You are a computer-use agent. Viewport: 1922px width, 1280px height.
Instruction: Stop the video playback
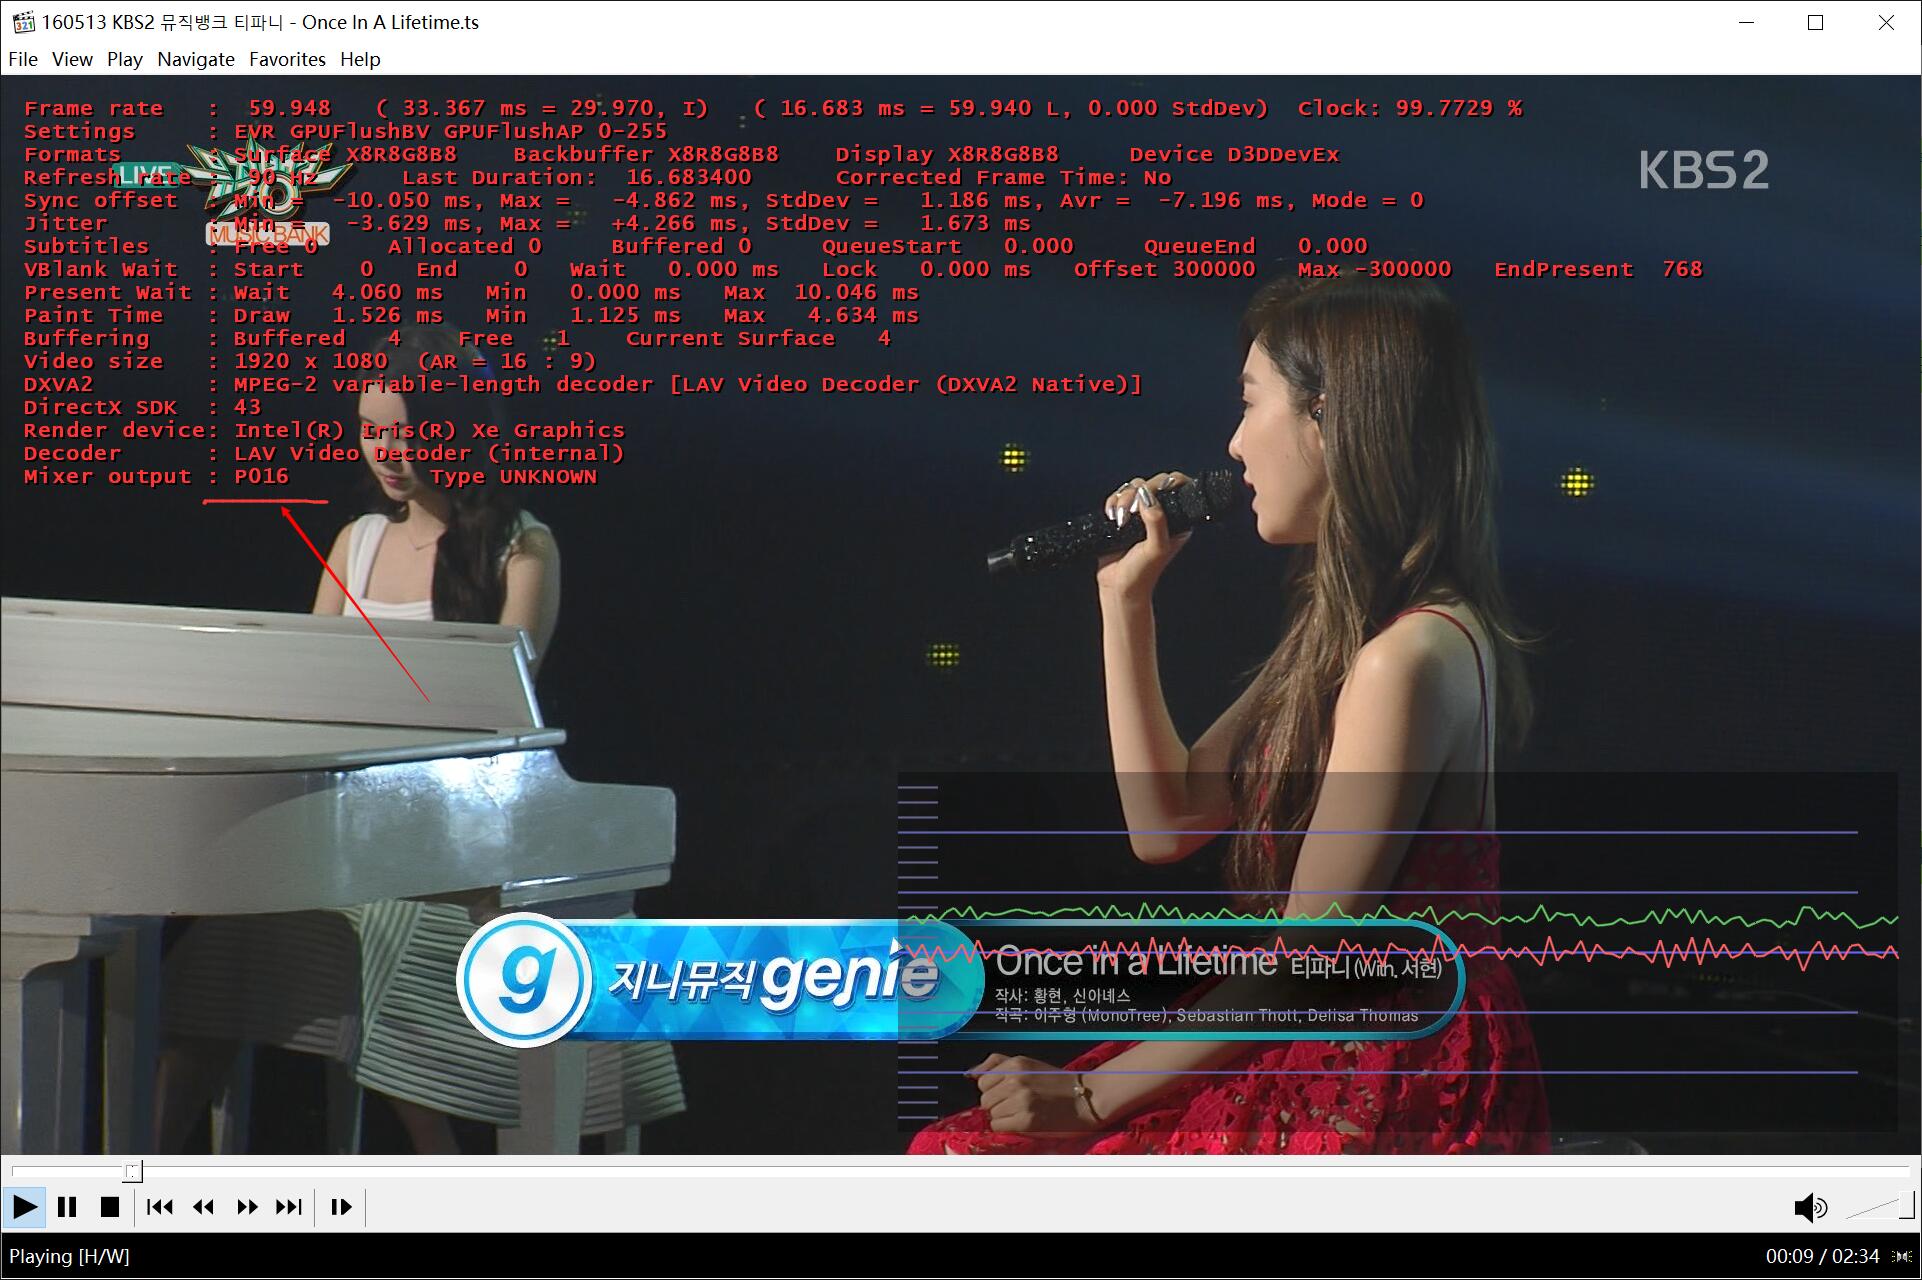click(110, 1207)
